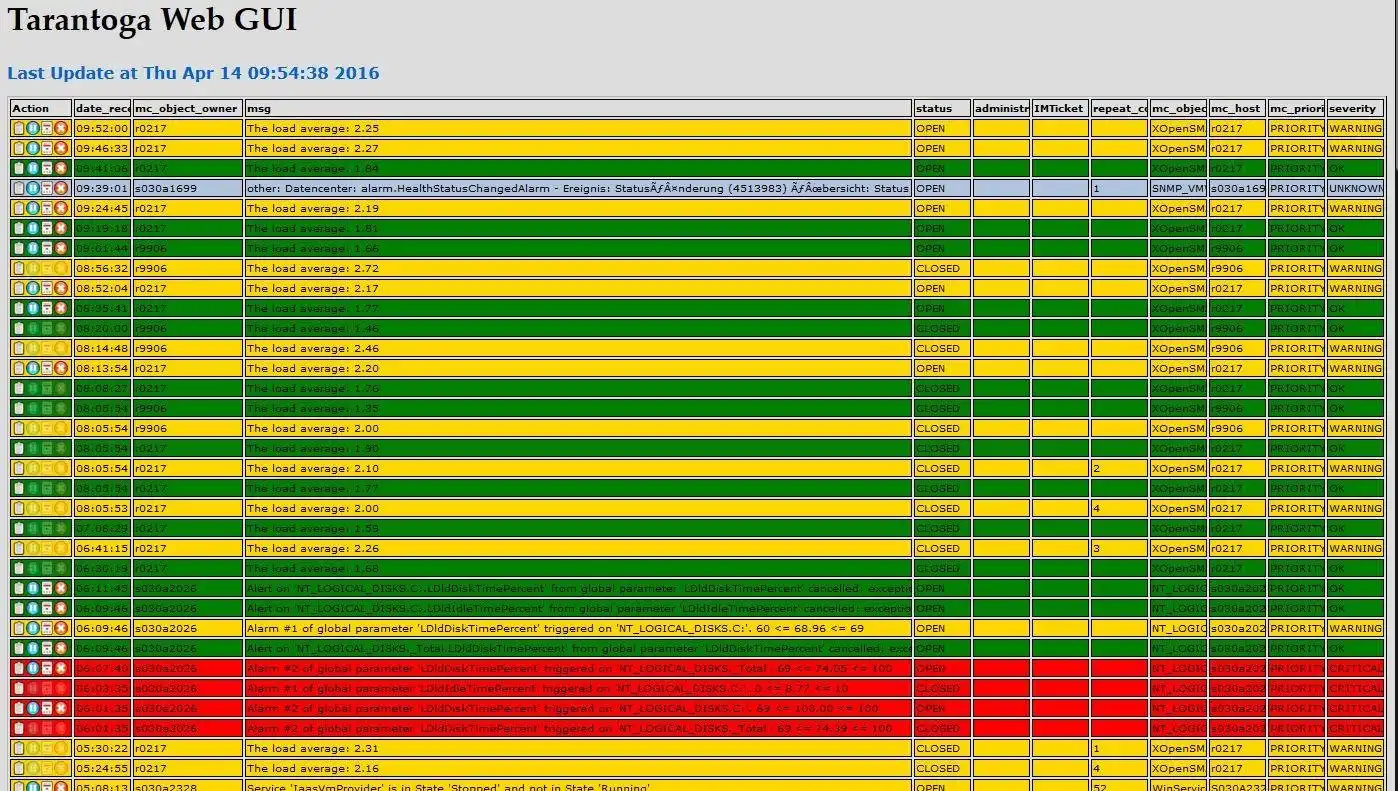Click the red X icon in 08:35:41 row
This screenshot has width=1398, height=791.
[x=61, y=308]
